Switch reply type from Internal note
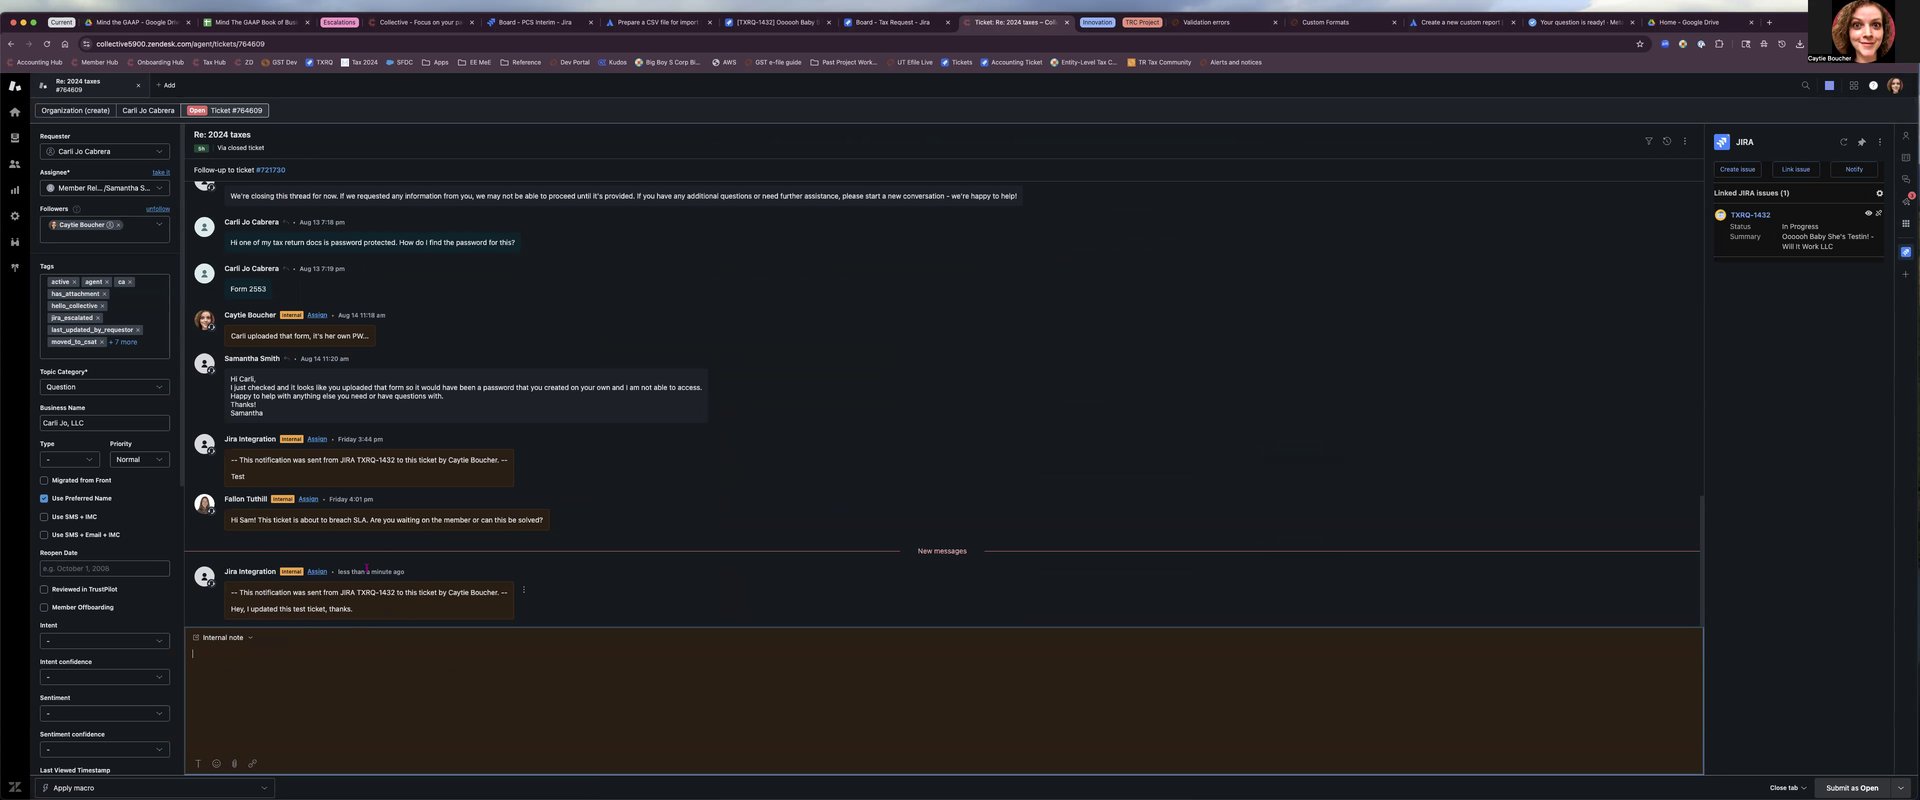The image size is (1920, 800). (x=223, y=638)
